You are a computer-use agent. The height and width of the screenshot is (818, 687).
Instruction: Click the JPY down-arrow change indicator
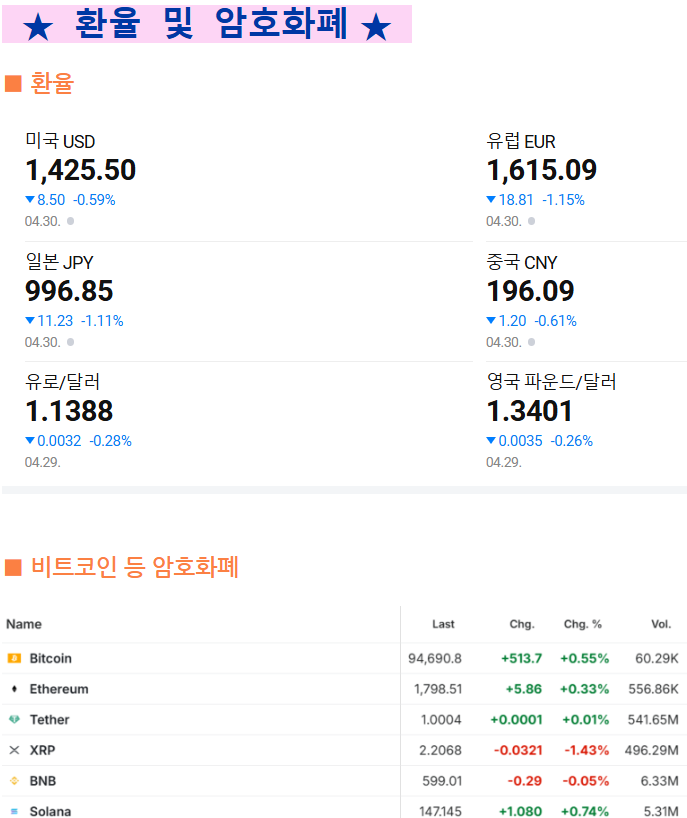click(30, 320)
